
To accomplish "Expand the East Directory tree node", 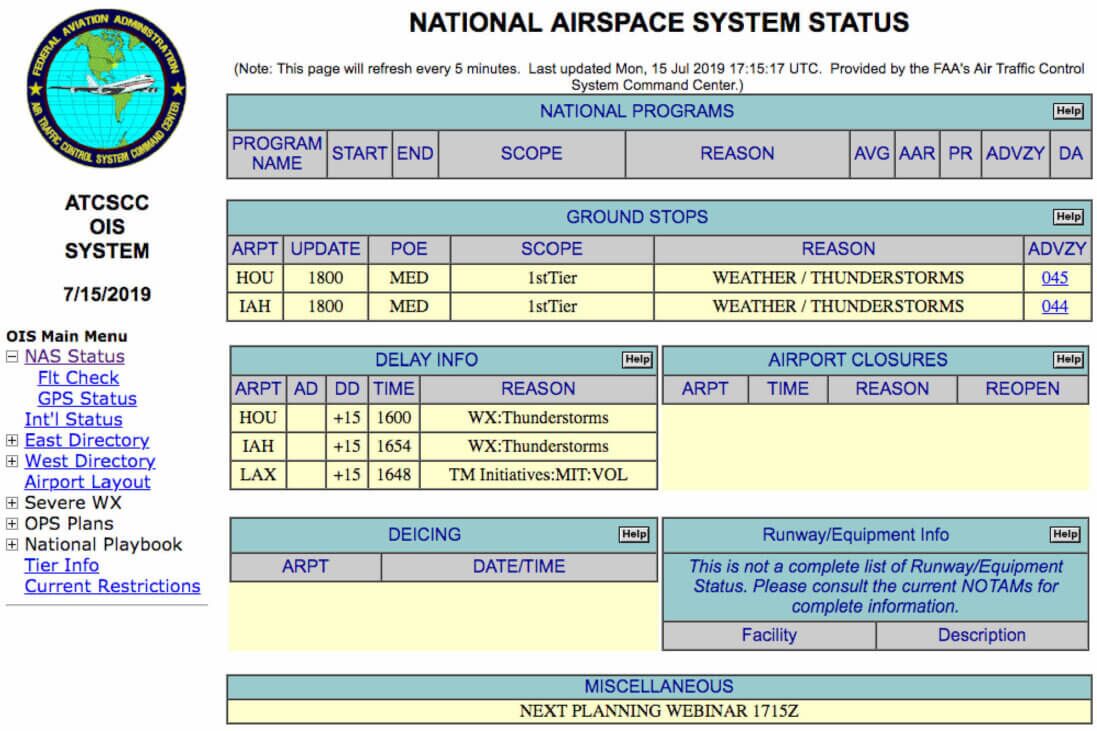I will 12,441.
